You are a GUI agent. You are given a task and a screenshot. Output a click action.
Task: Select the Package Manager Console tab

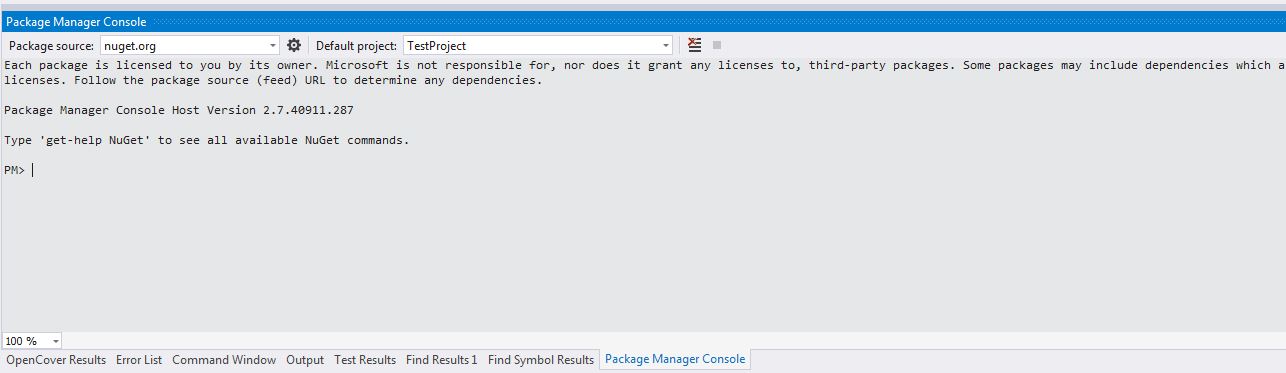pyautogui.click(x=675, y=360)
